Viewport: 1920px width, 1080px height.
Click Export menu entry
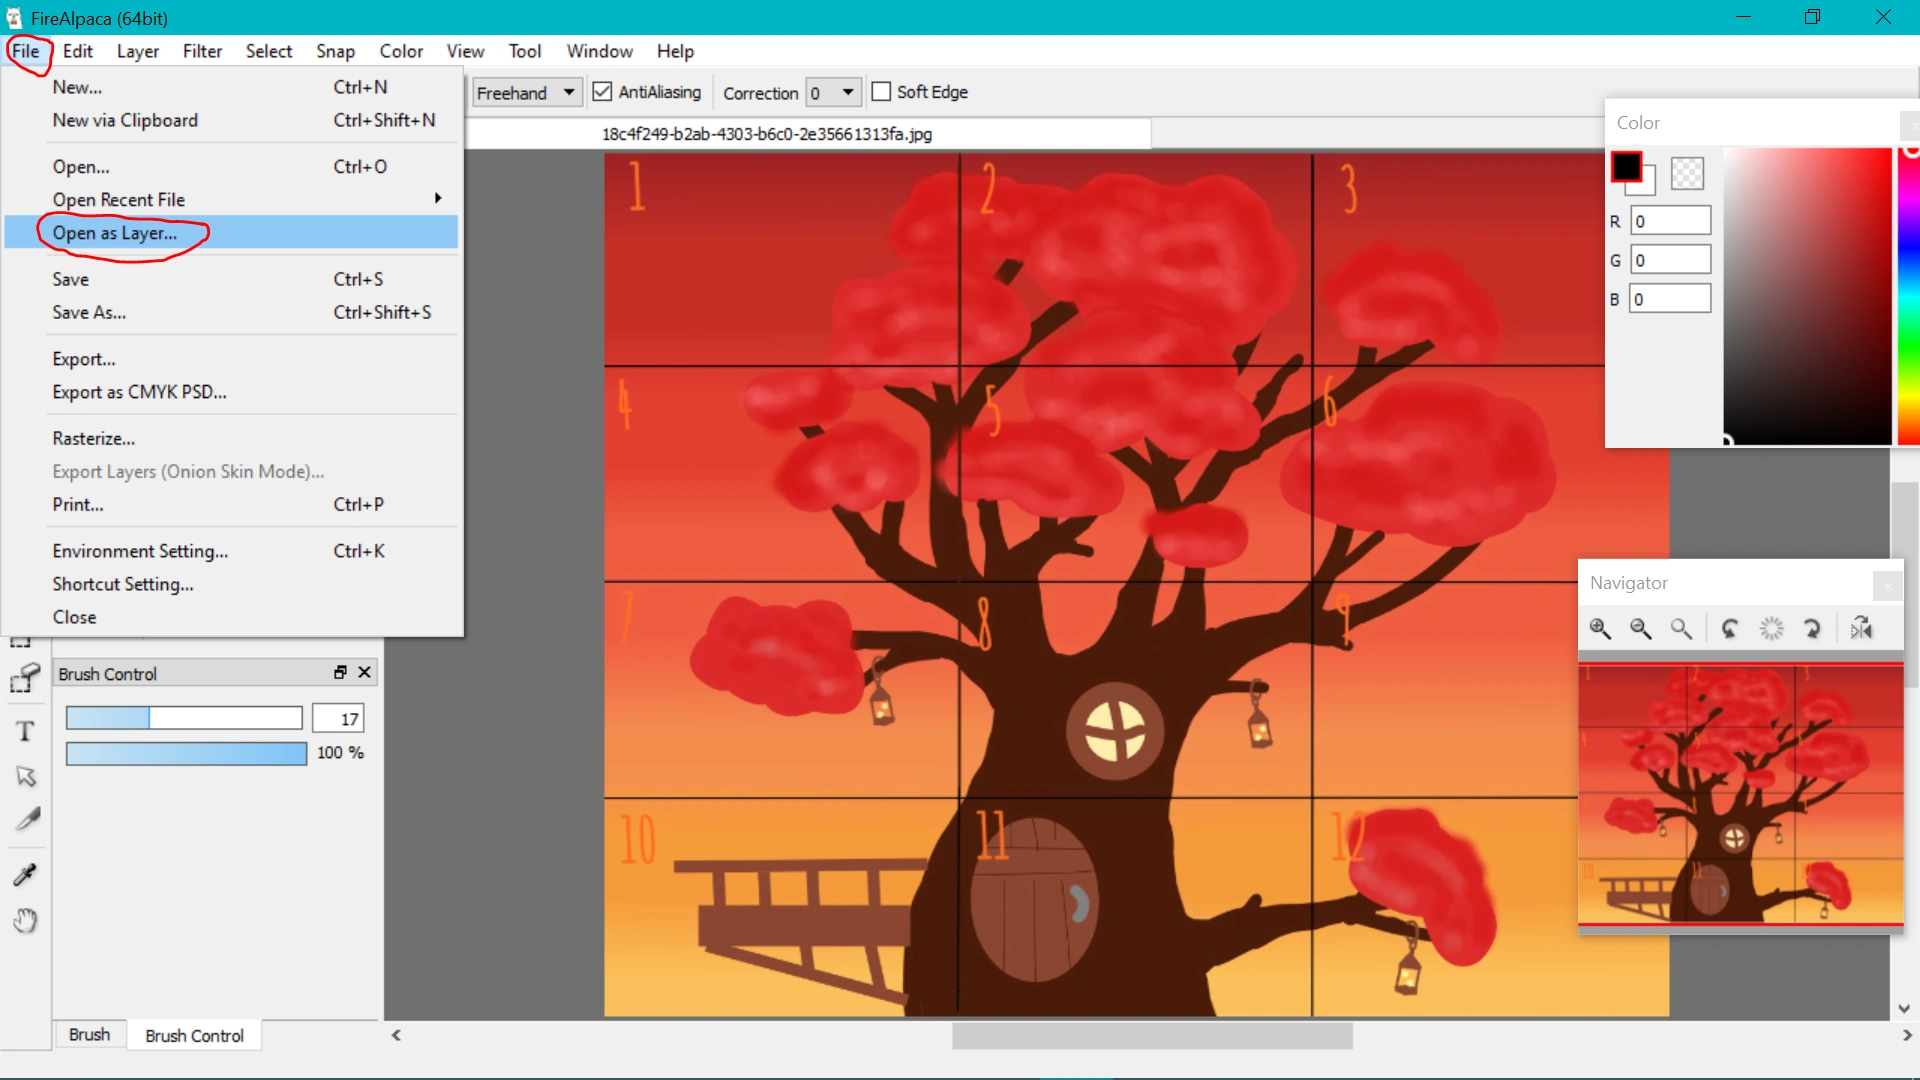tap(84, 359)
